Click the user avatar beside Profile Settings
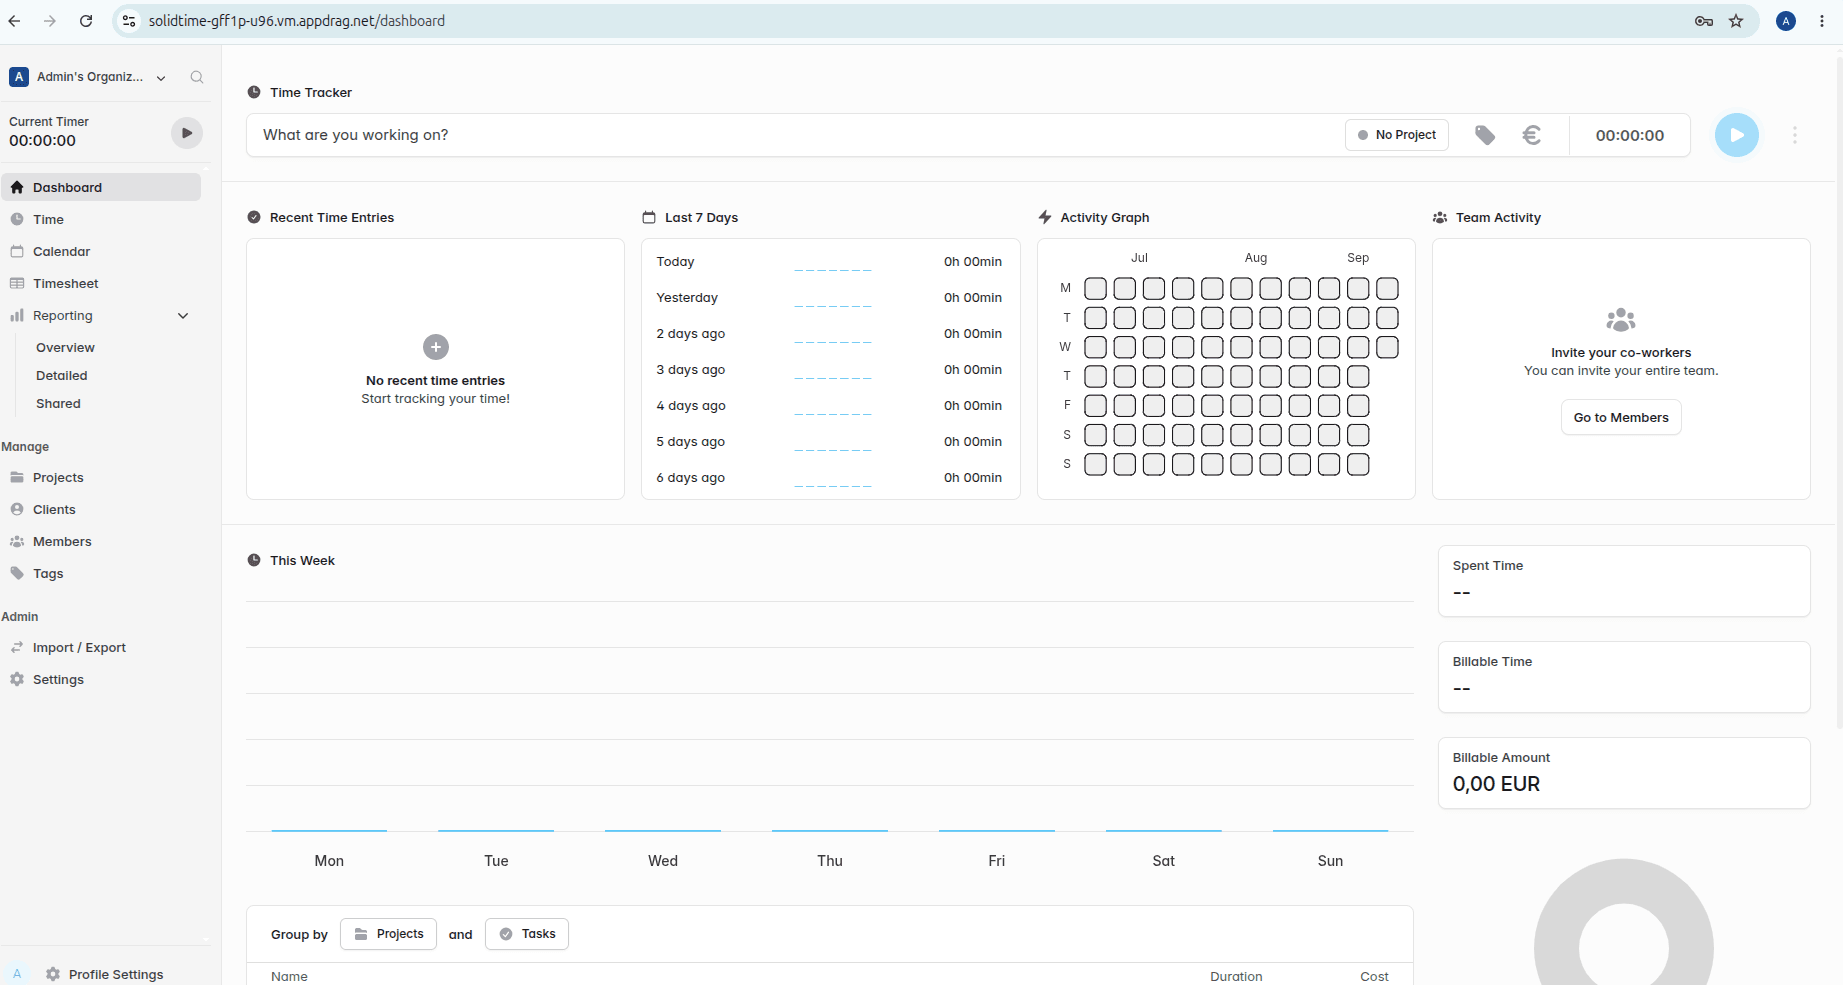Screen dimensions: 1843x985 pyautogui.click(x=17, y=974)
